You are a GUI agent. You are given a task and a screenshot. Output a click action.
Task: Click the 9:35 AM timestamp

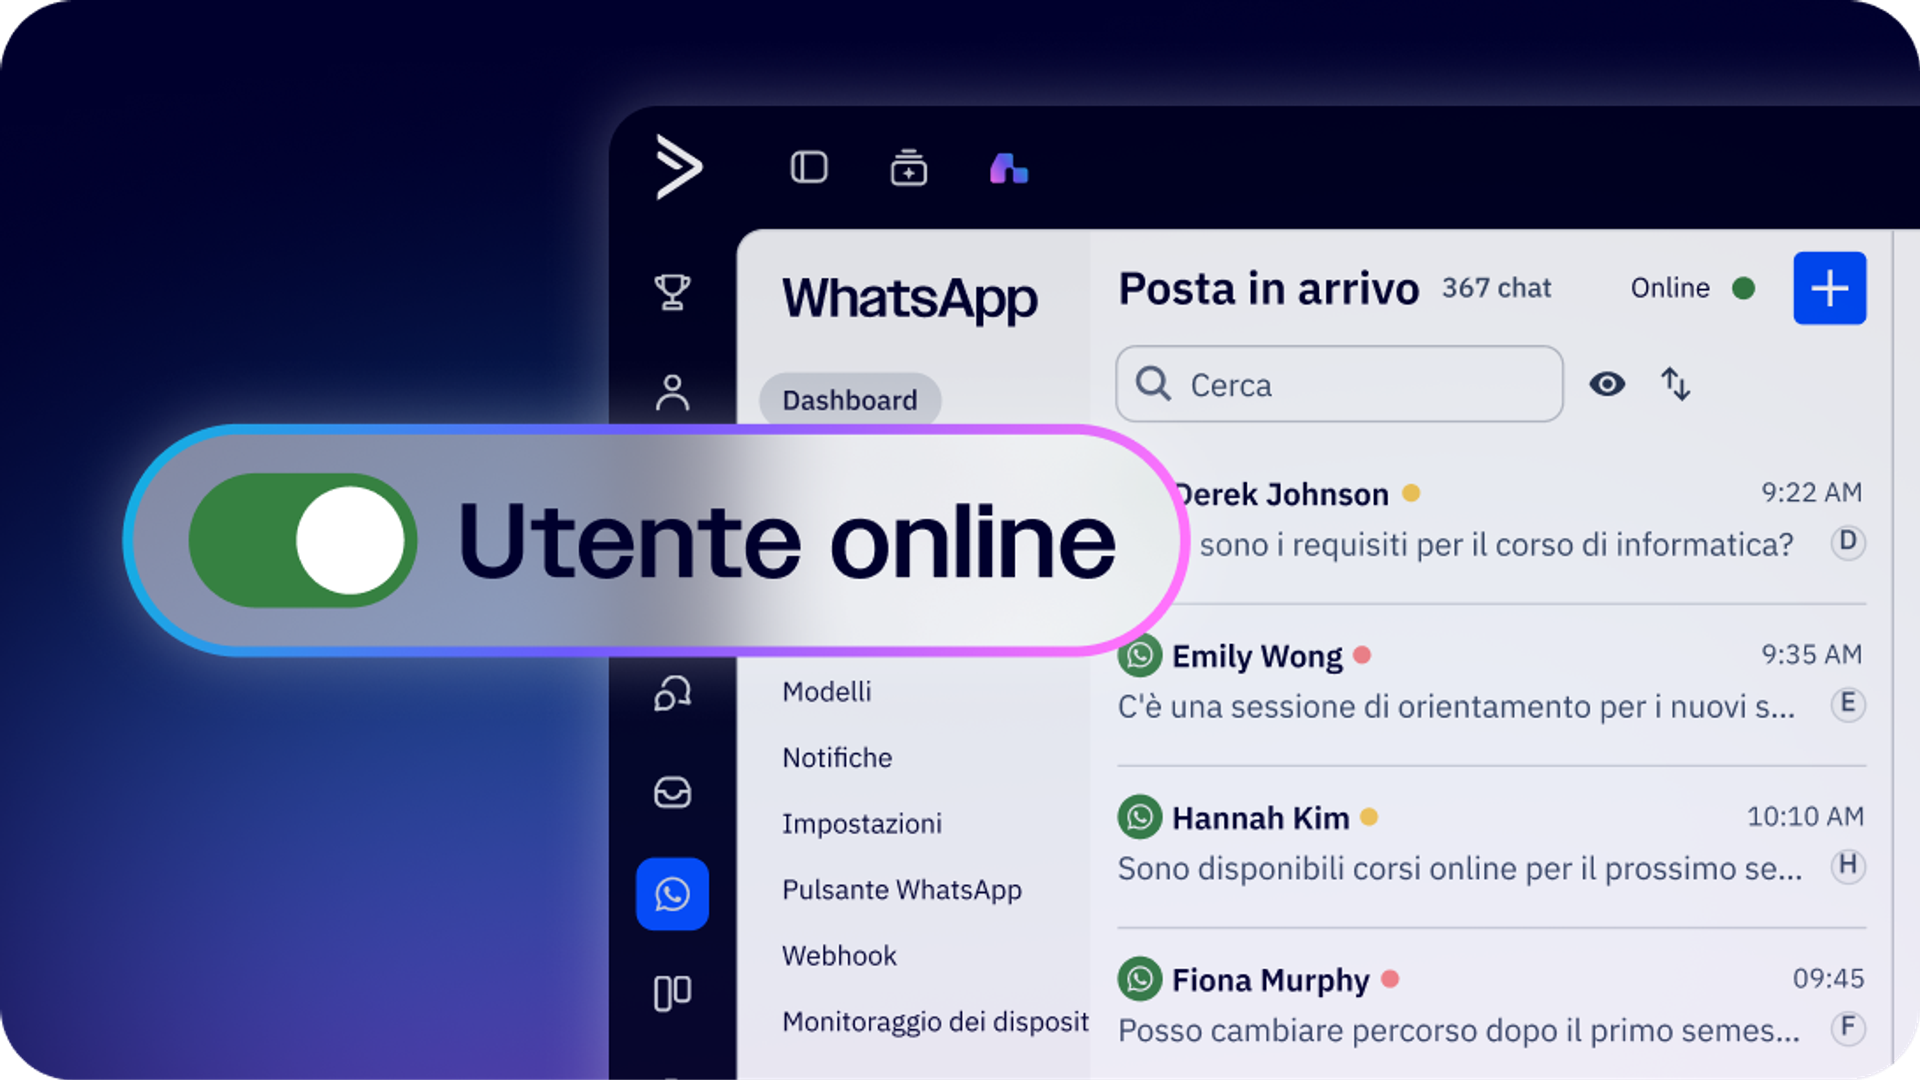[x=1812, y=654]
